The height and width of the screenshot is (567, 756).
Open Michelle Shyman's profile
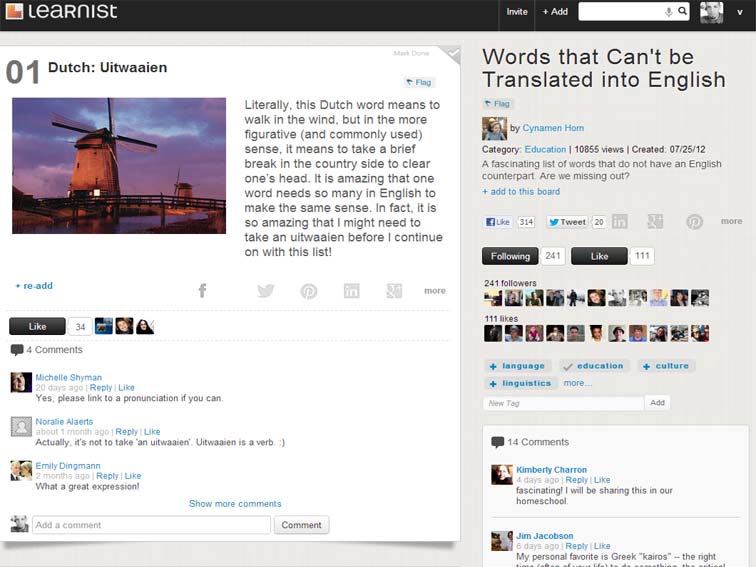coord(68,378)
